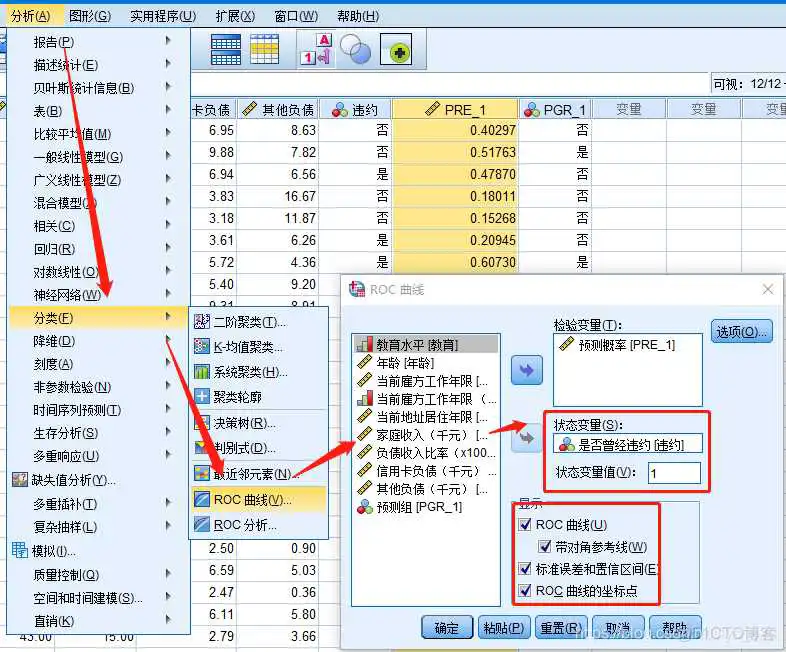Click the 是否曾经违约 [违约] state variable field
This screenshot has width=786, height=652.
click(628, 444)
